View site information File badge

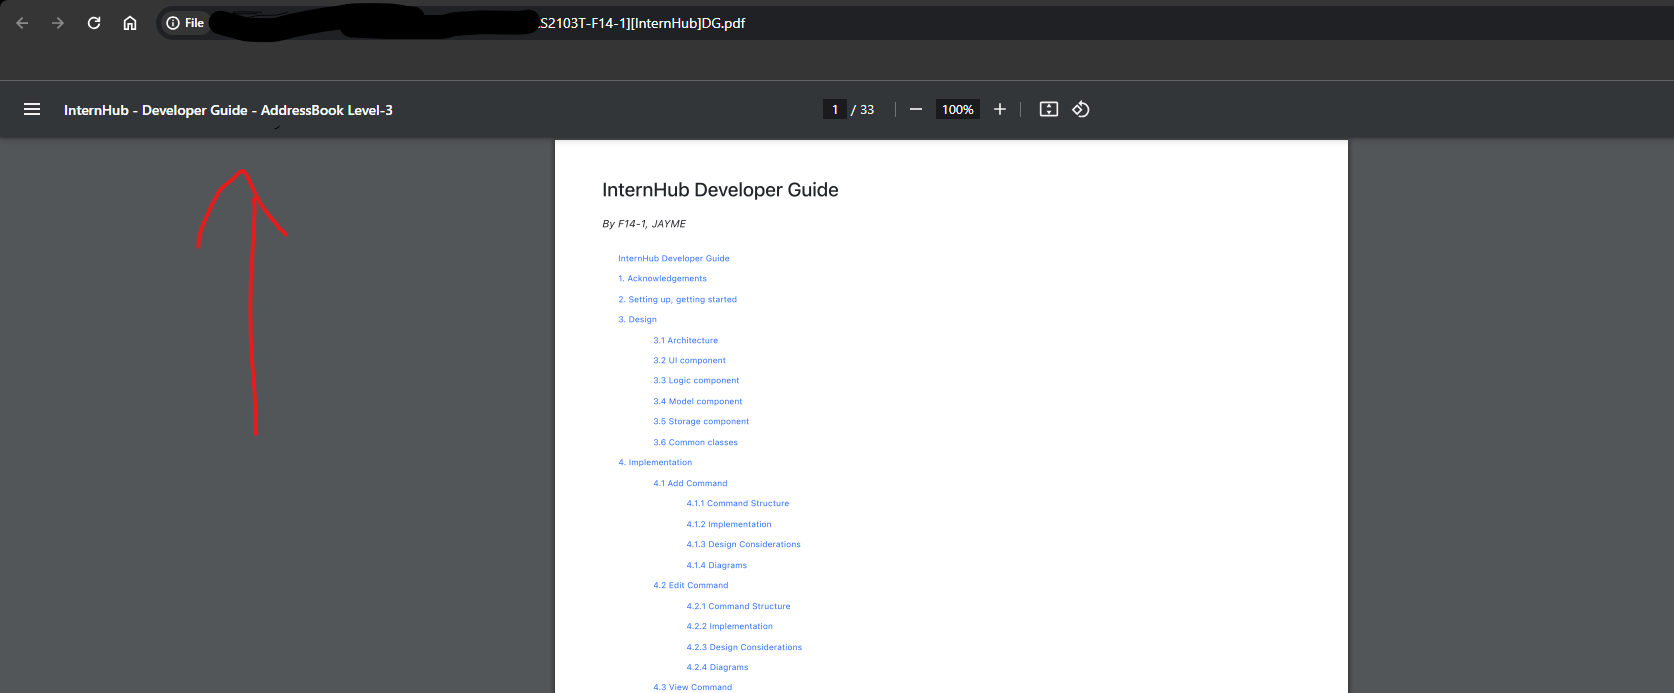pyautogui.click(x=185, y=23)
